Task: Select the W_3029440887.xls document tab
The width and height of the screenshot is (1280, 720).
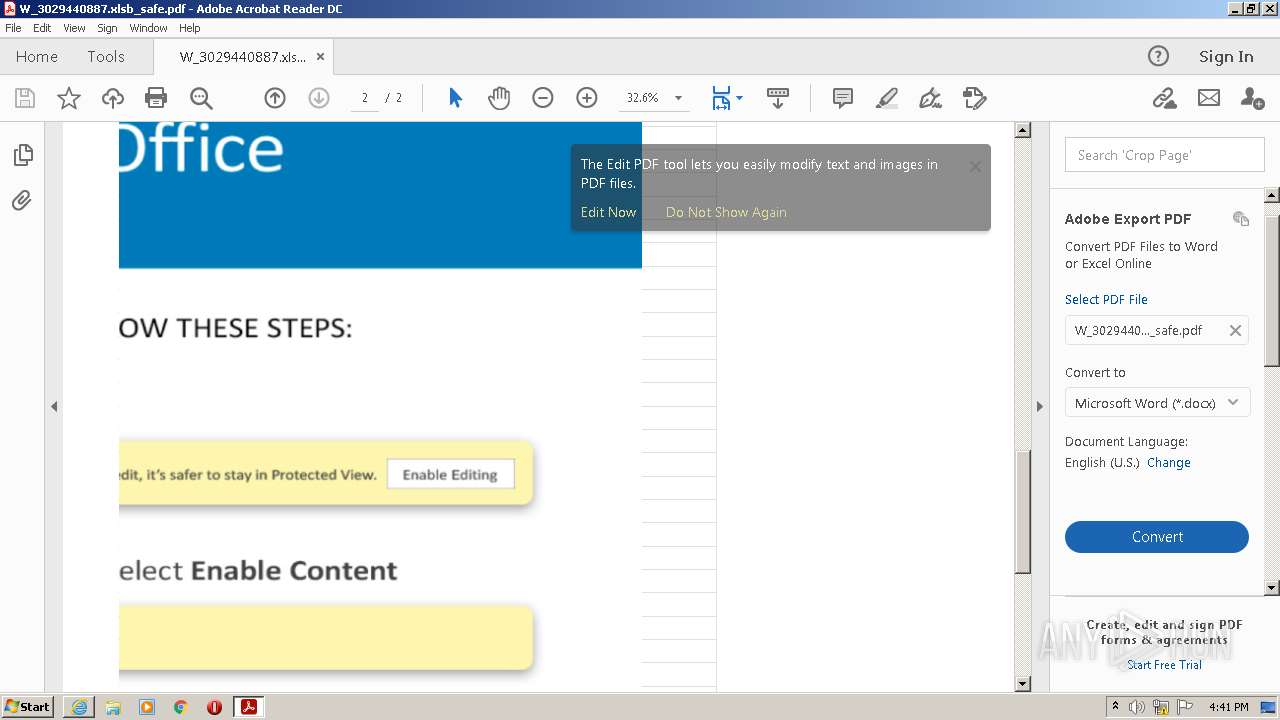Action: 243,57
